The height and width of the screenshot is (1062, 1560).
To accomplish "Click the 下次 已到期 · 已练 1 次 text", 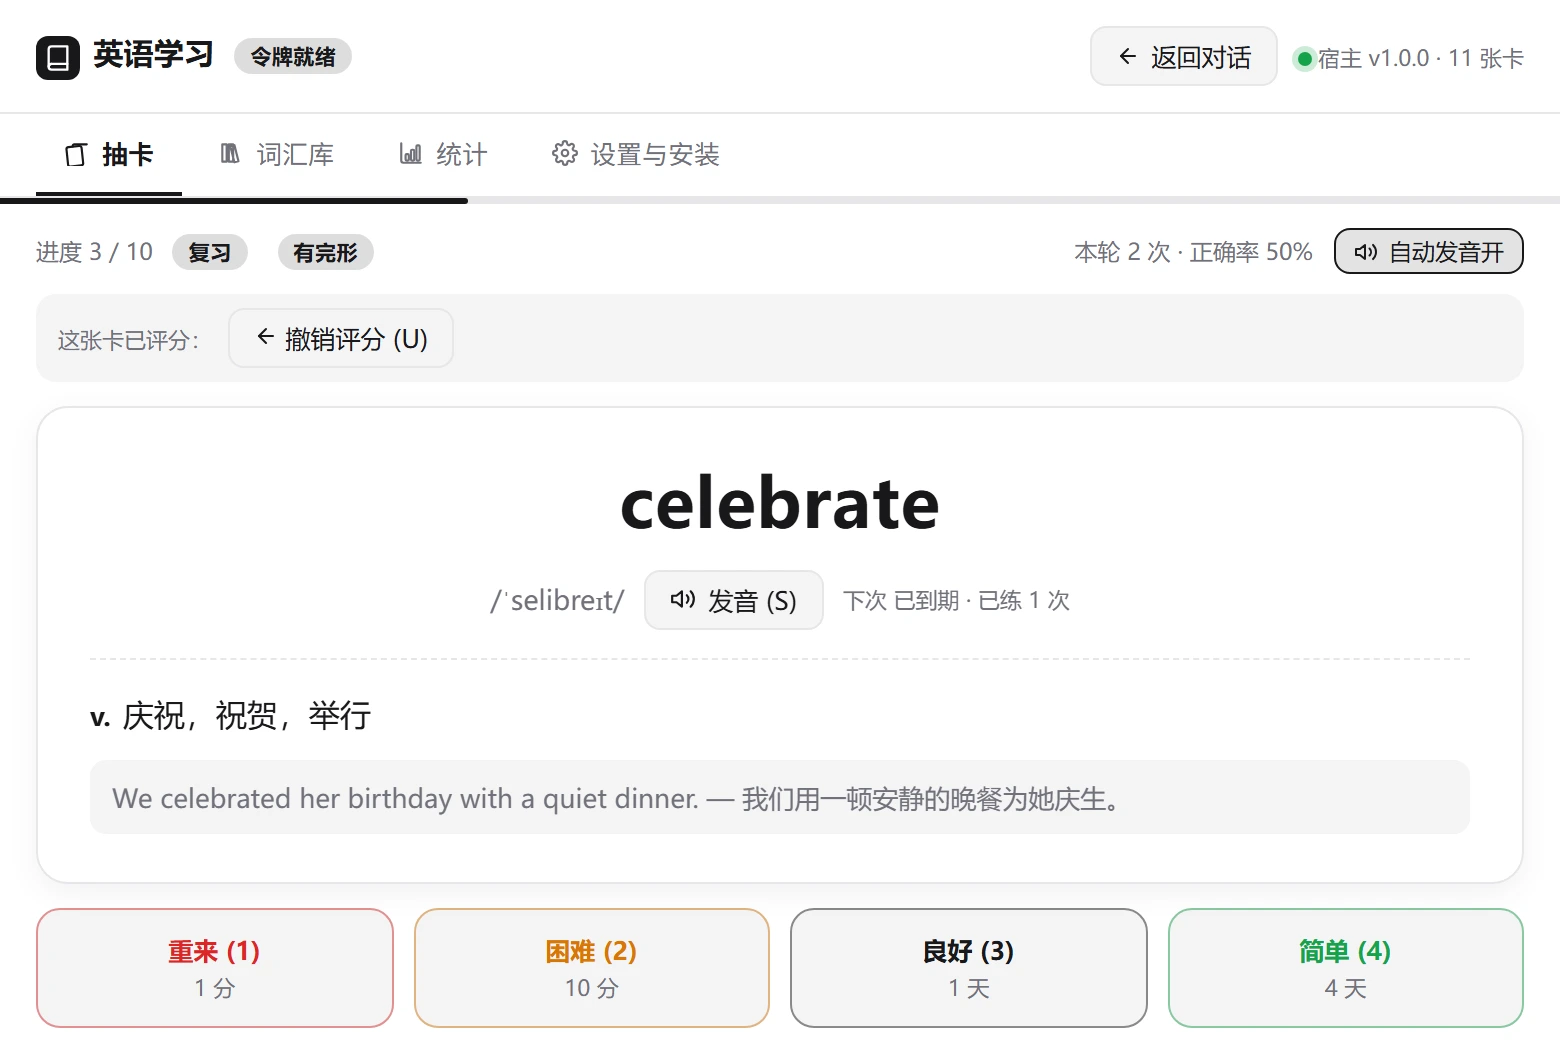I will pos(957,600).
